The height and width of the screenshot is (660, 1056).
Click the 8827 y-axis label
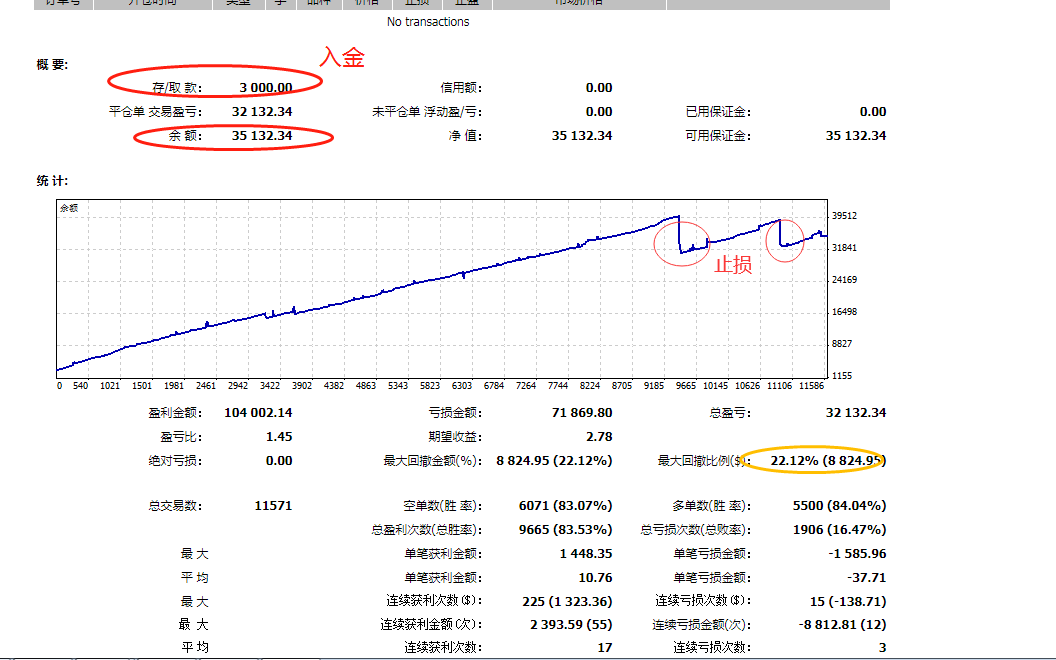tap(842, 343)
